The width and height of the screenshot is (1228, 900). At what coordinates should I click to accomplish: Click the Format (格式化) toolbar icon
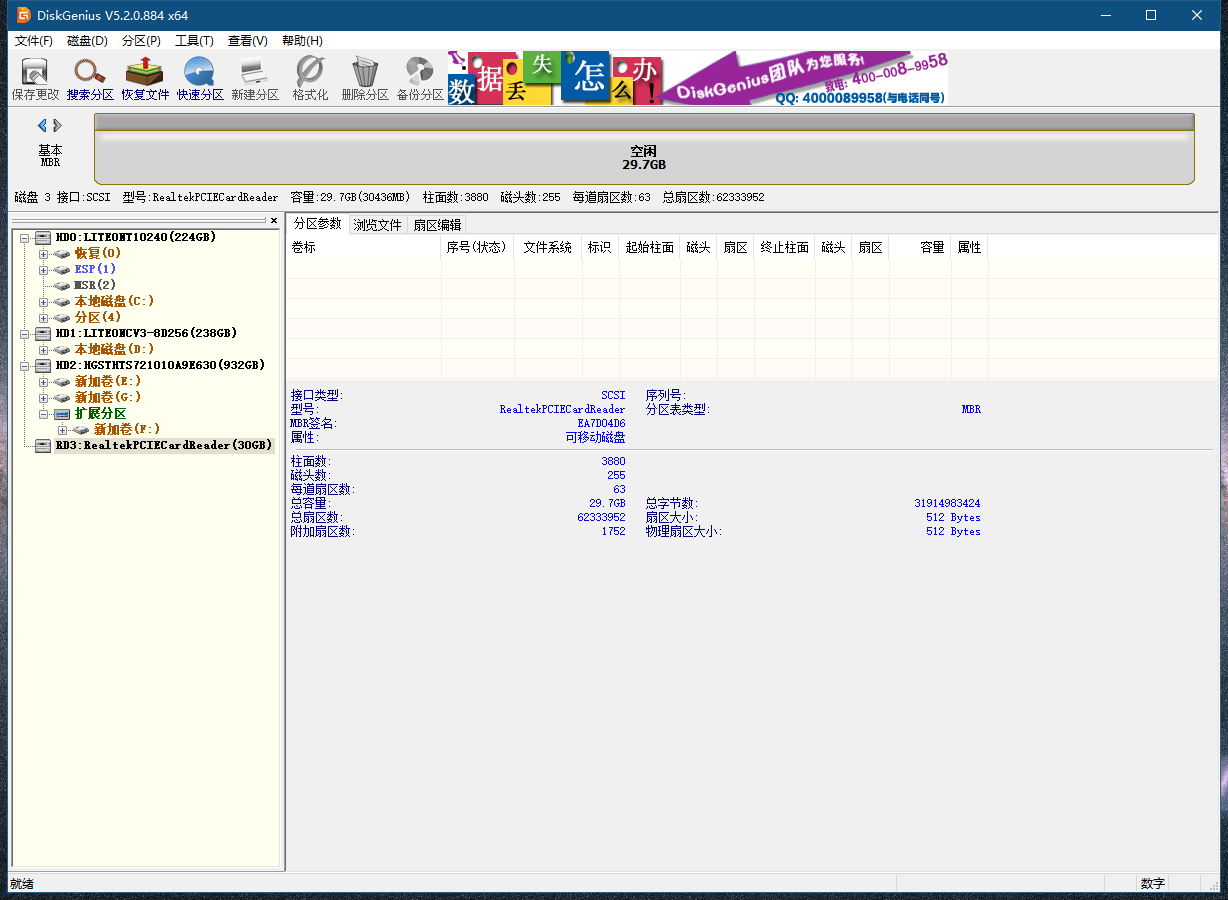[310, 79]
